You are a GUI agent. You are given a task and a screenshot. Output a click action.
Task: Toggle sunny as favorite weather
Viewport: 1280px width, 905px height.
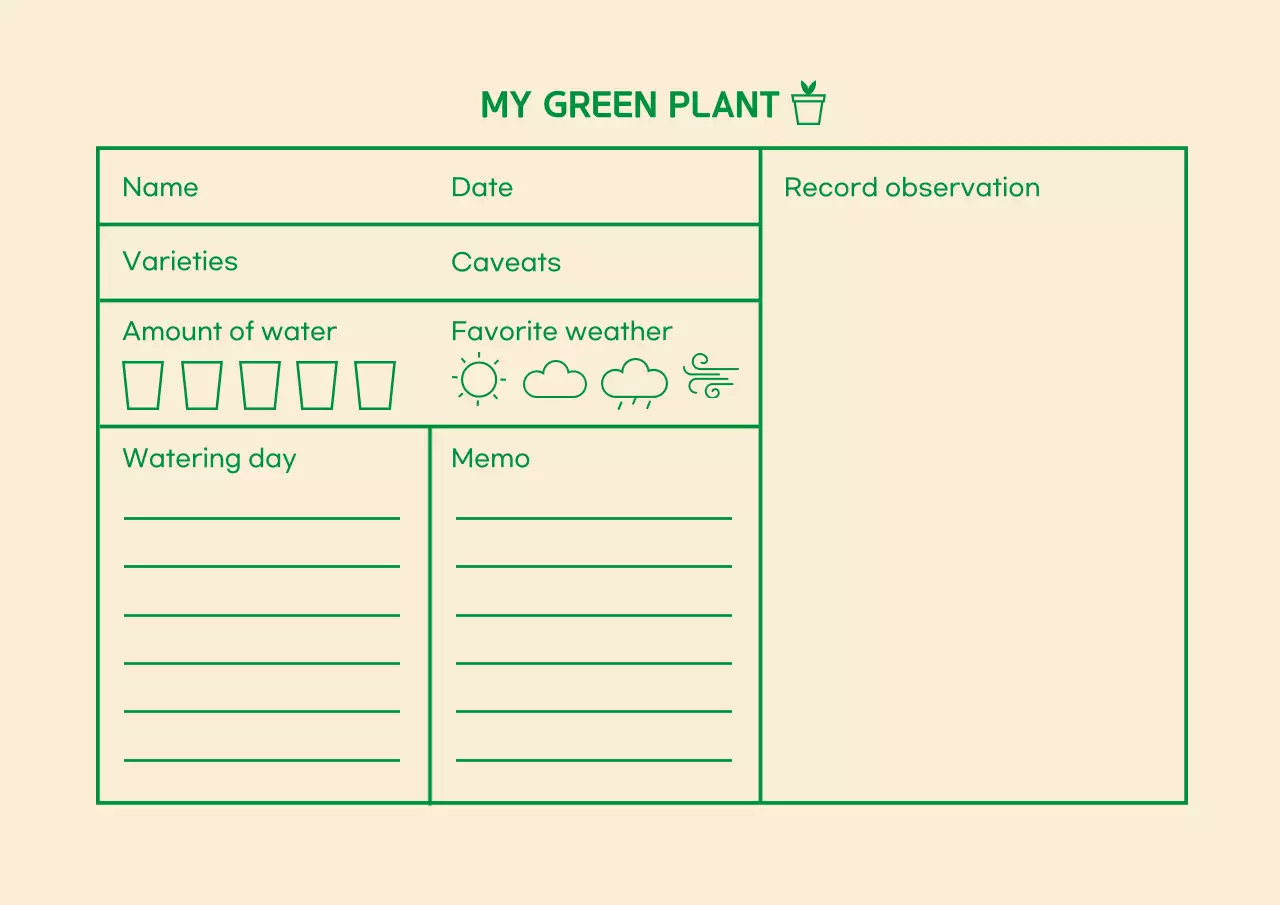tap(478, 380)
